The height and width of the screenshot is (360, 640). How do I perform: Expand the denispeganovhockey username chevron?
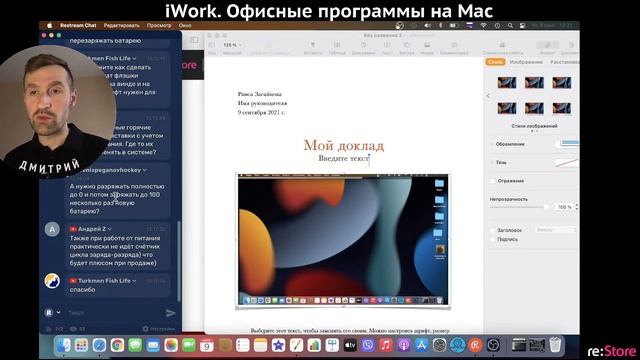pyautogui.click(x=144, y=170)
